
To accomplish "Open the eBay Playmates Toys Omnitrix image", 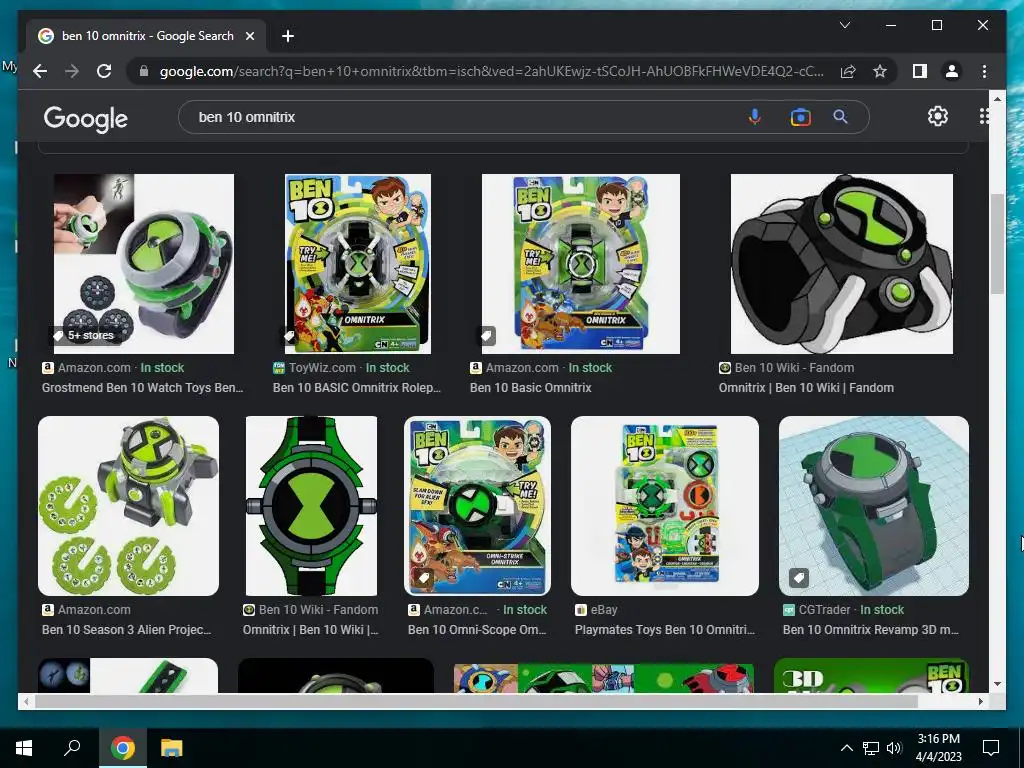I will 665,505.
